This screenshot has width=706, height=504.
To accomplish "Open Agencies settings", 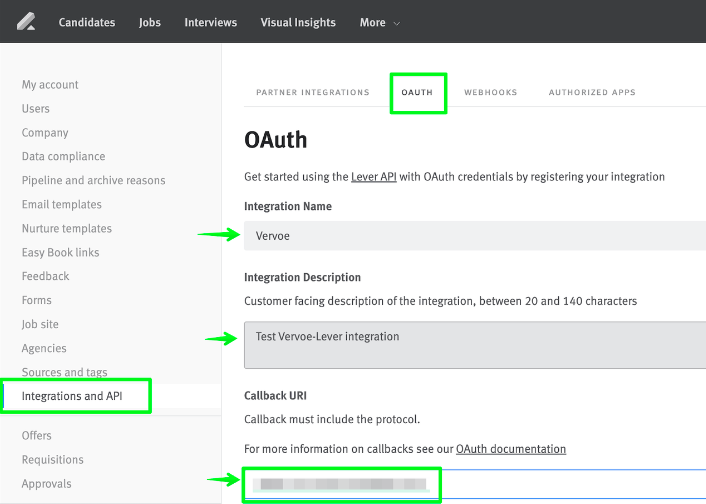I will [44, 348].
